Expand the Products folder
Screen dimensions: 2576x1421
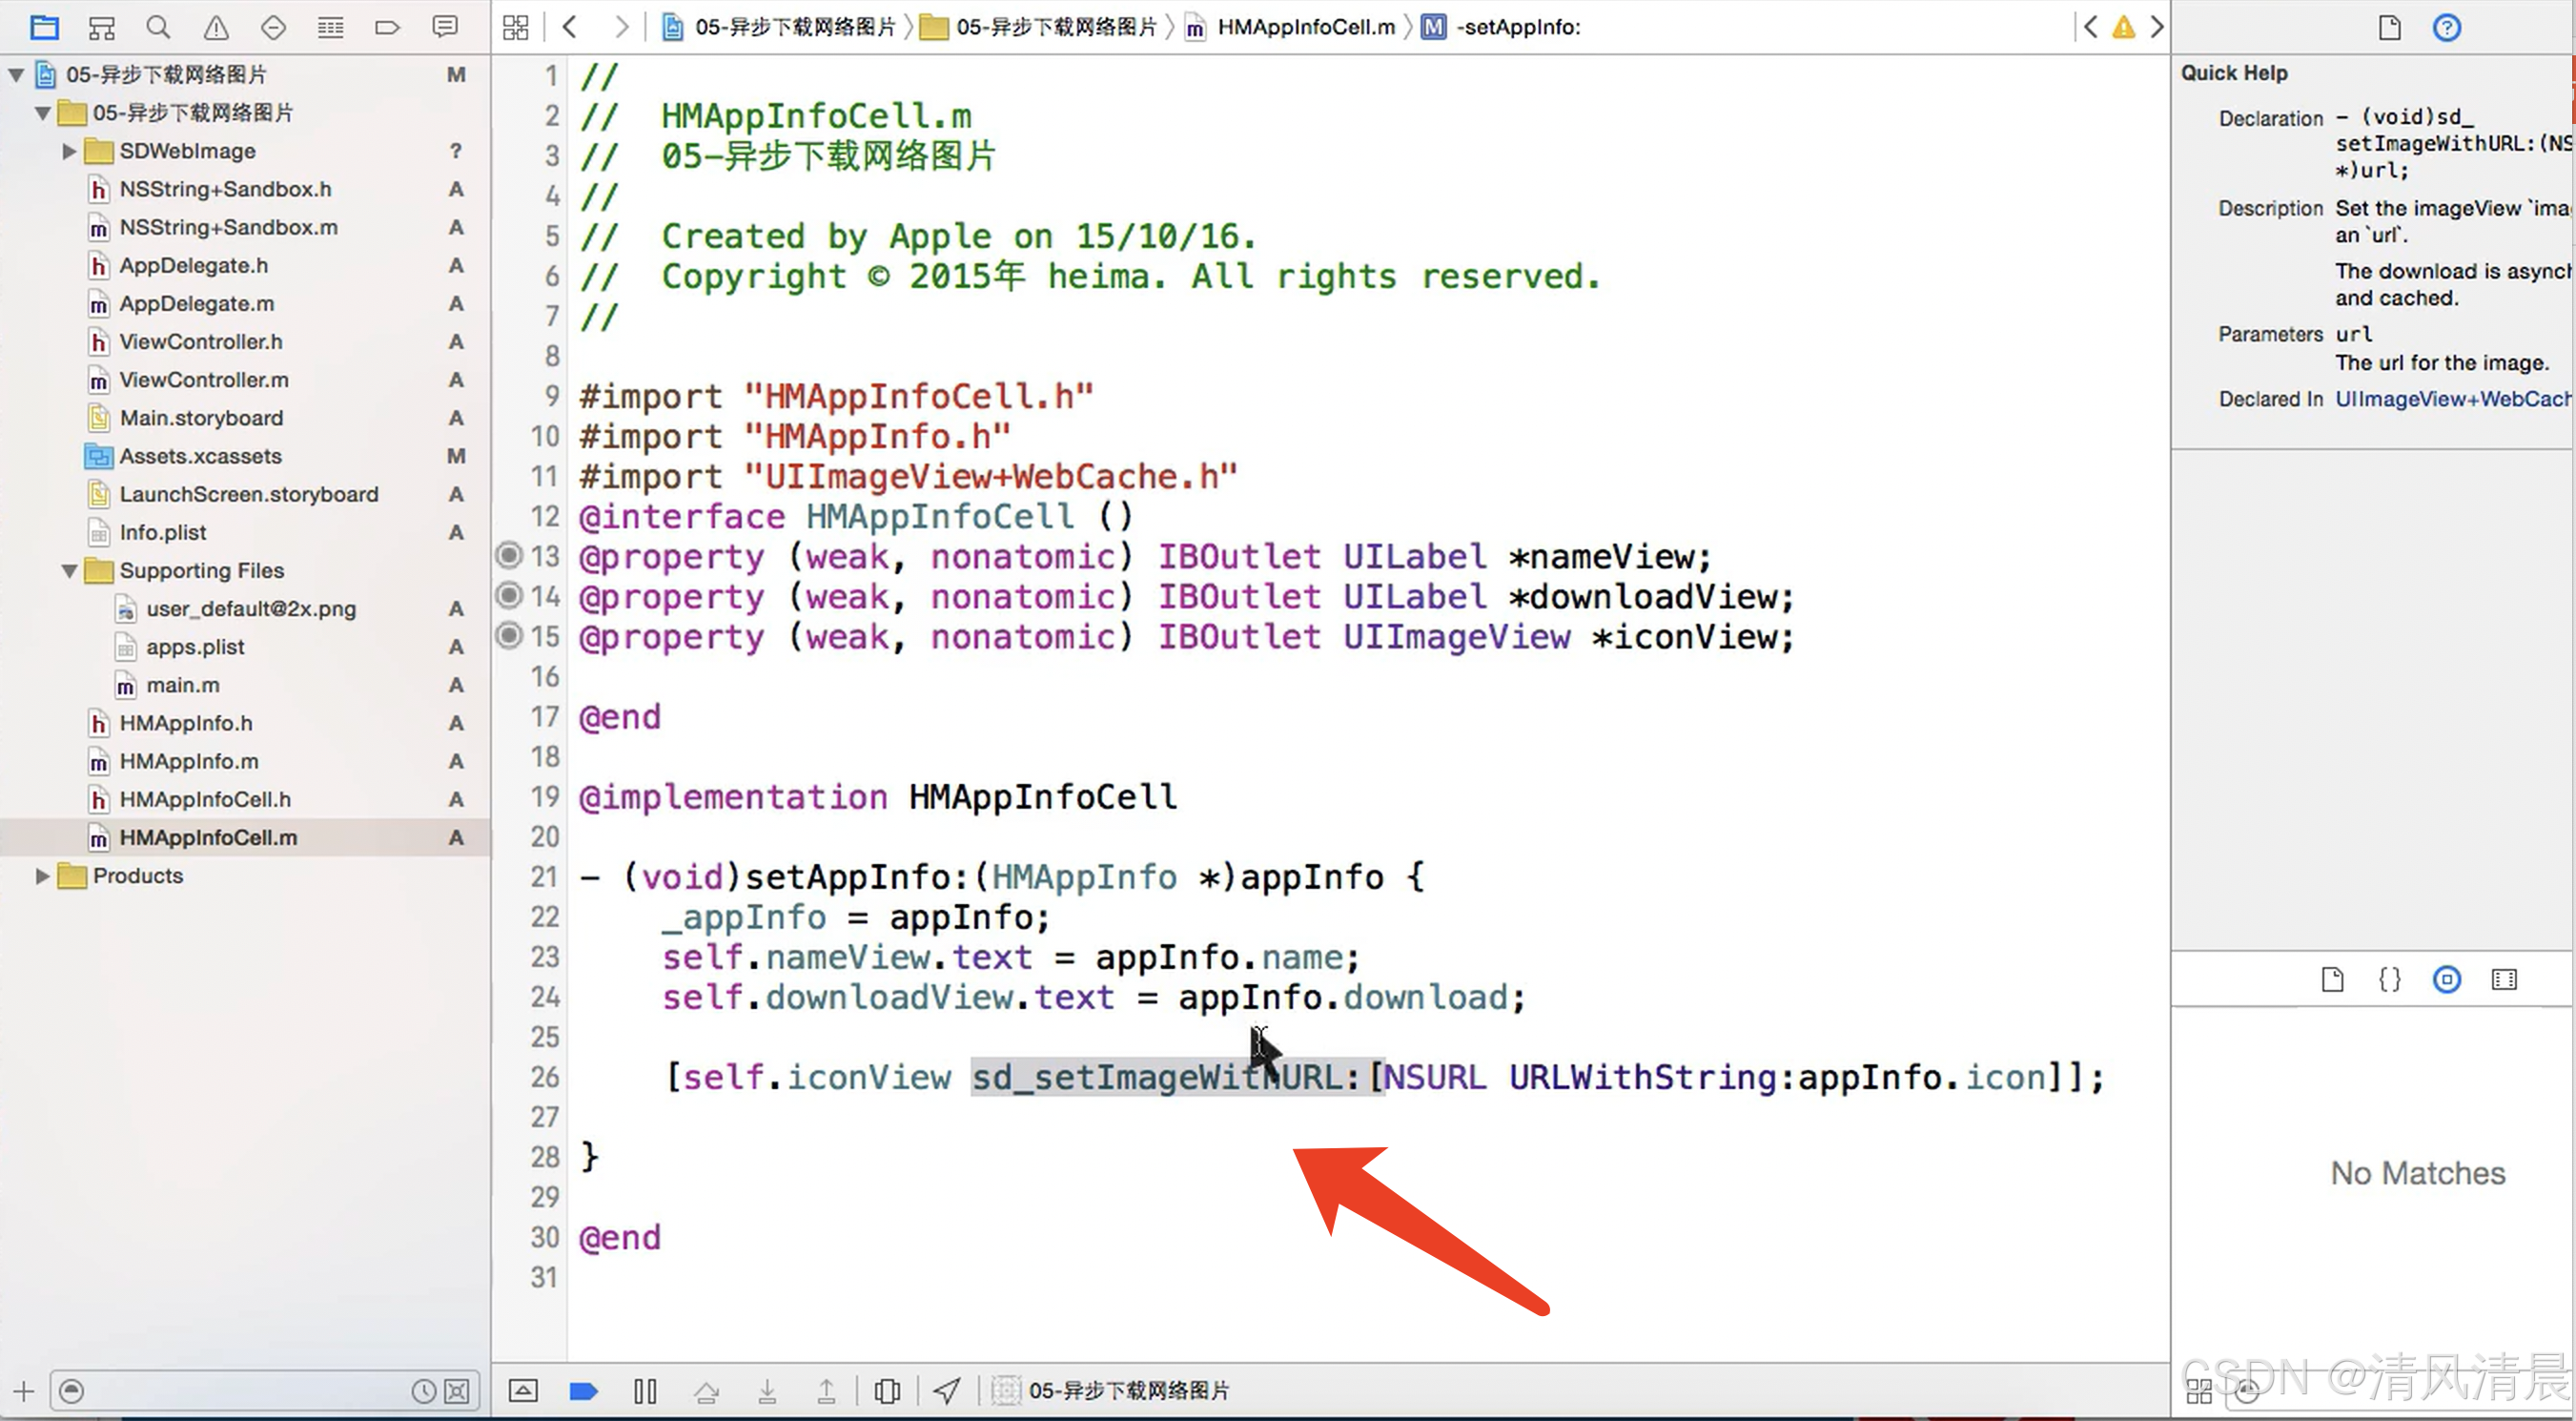click(x=42, y=876)
